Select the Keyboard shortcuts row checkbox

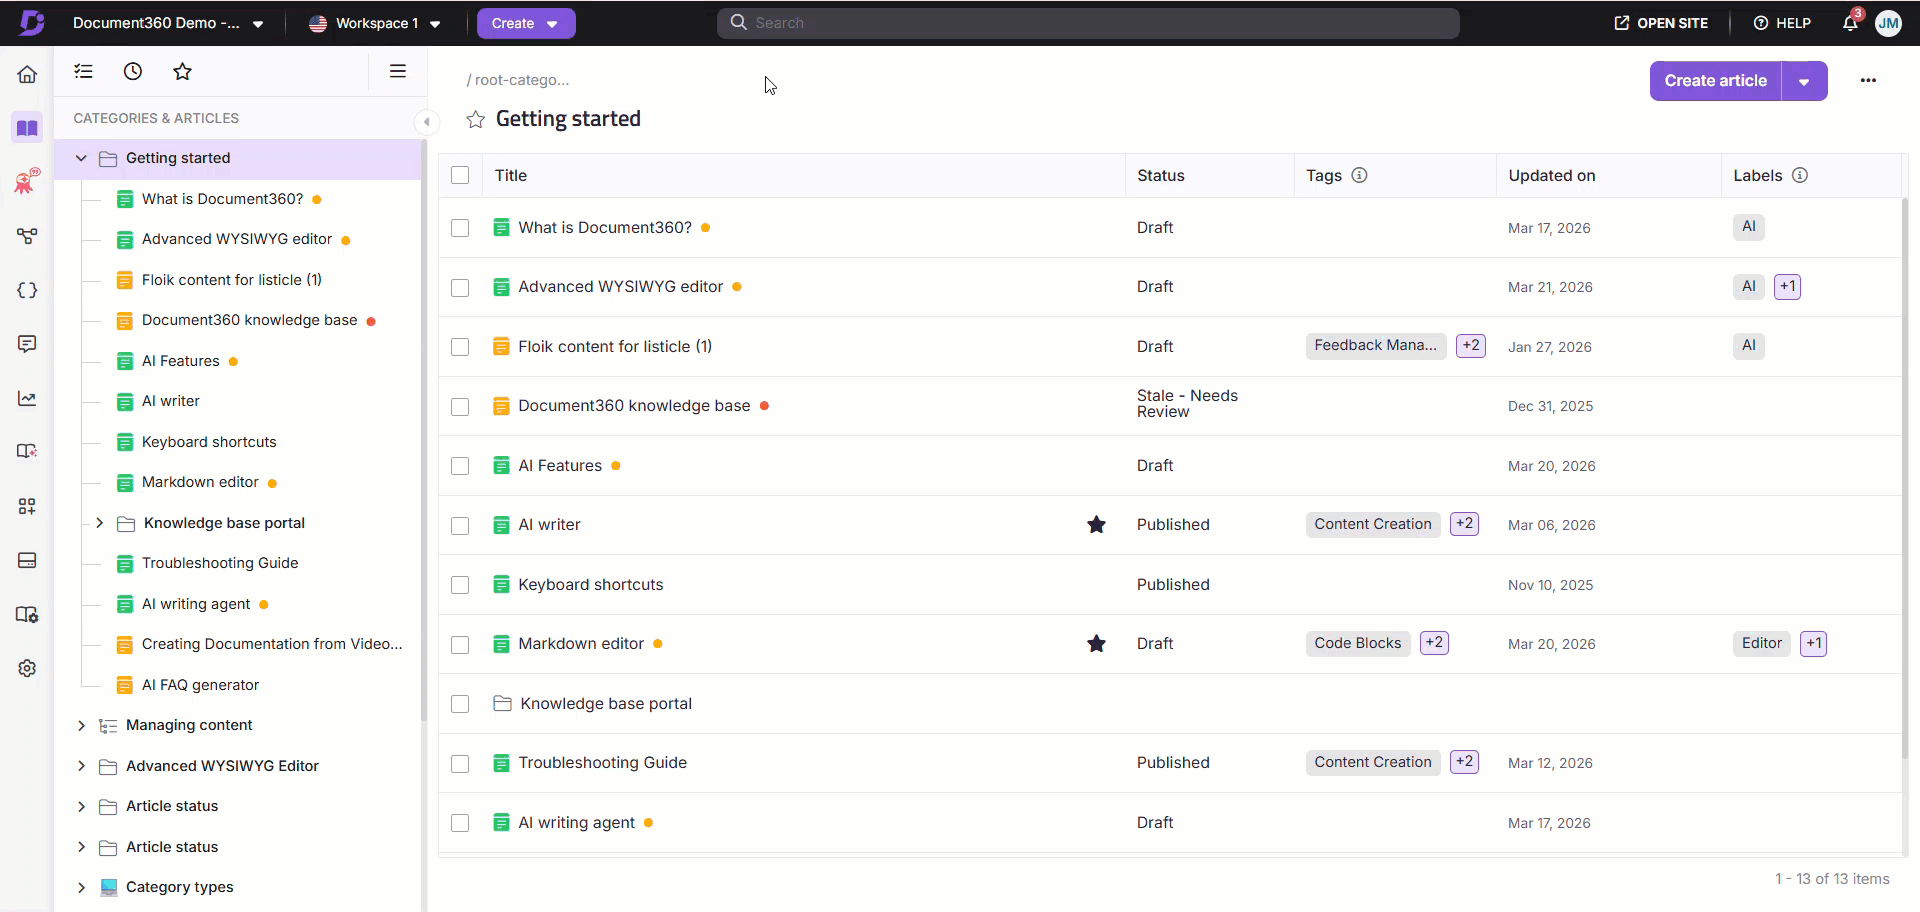coord(460,585)
